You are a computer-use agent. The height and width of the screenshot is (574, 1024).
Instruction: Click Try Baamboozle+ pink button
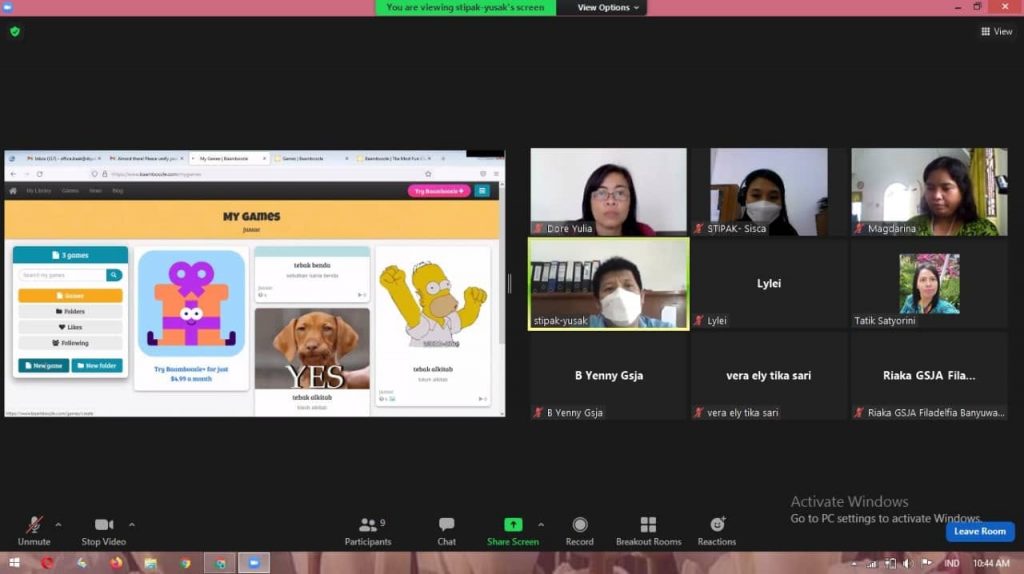[439, 191]
